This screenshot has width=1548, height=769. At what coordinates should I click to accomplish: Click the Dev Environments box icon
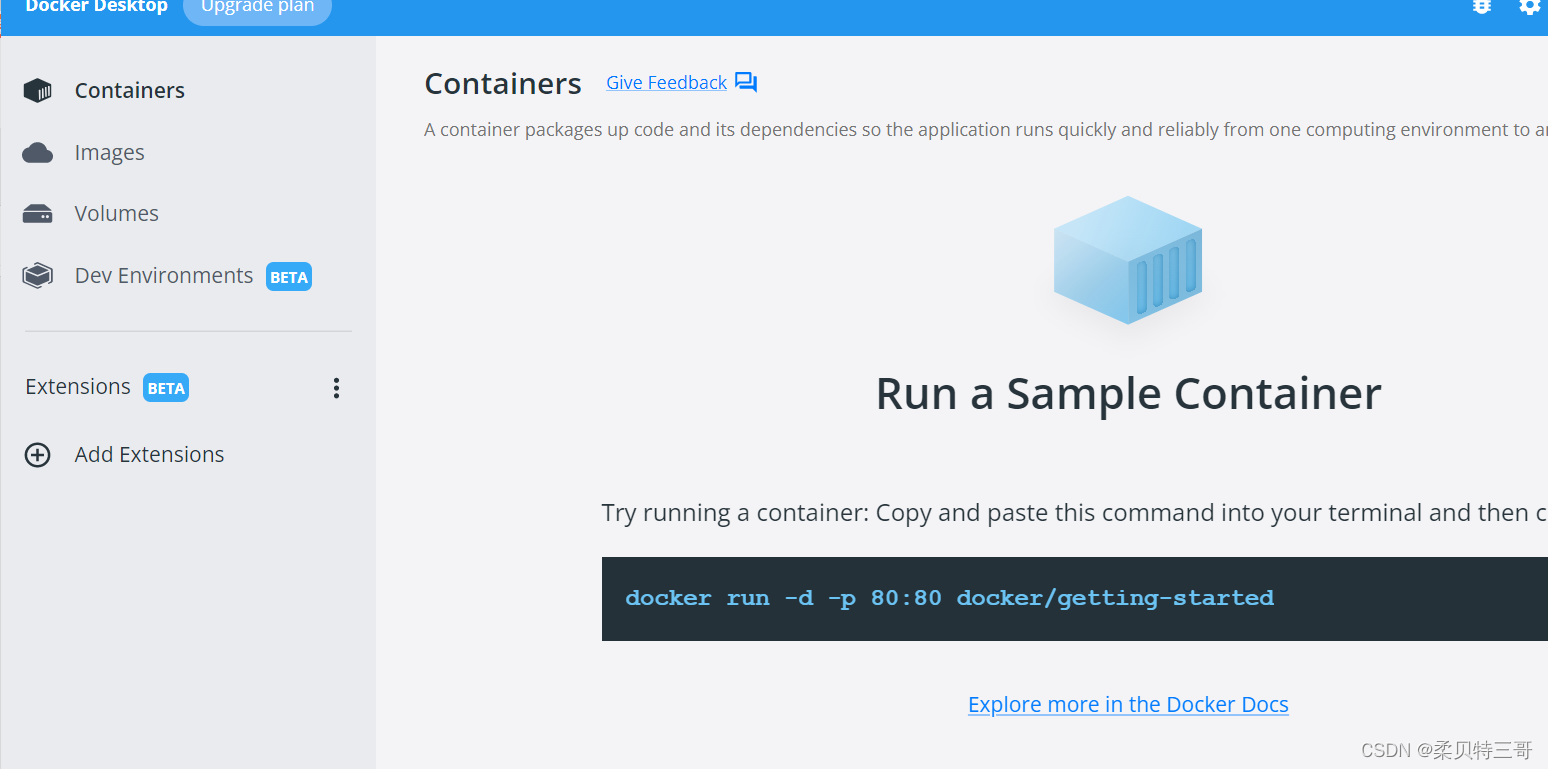point(37,276)
